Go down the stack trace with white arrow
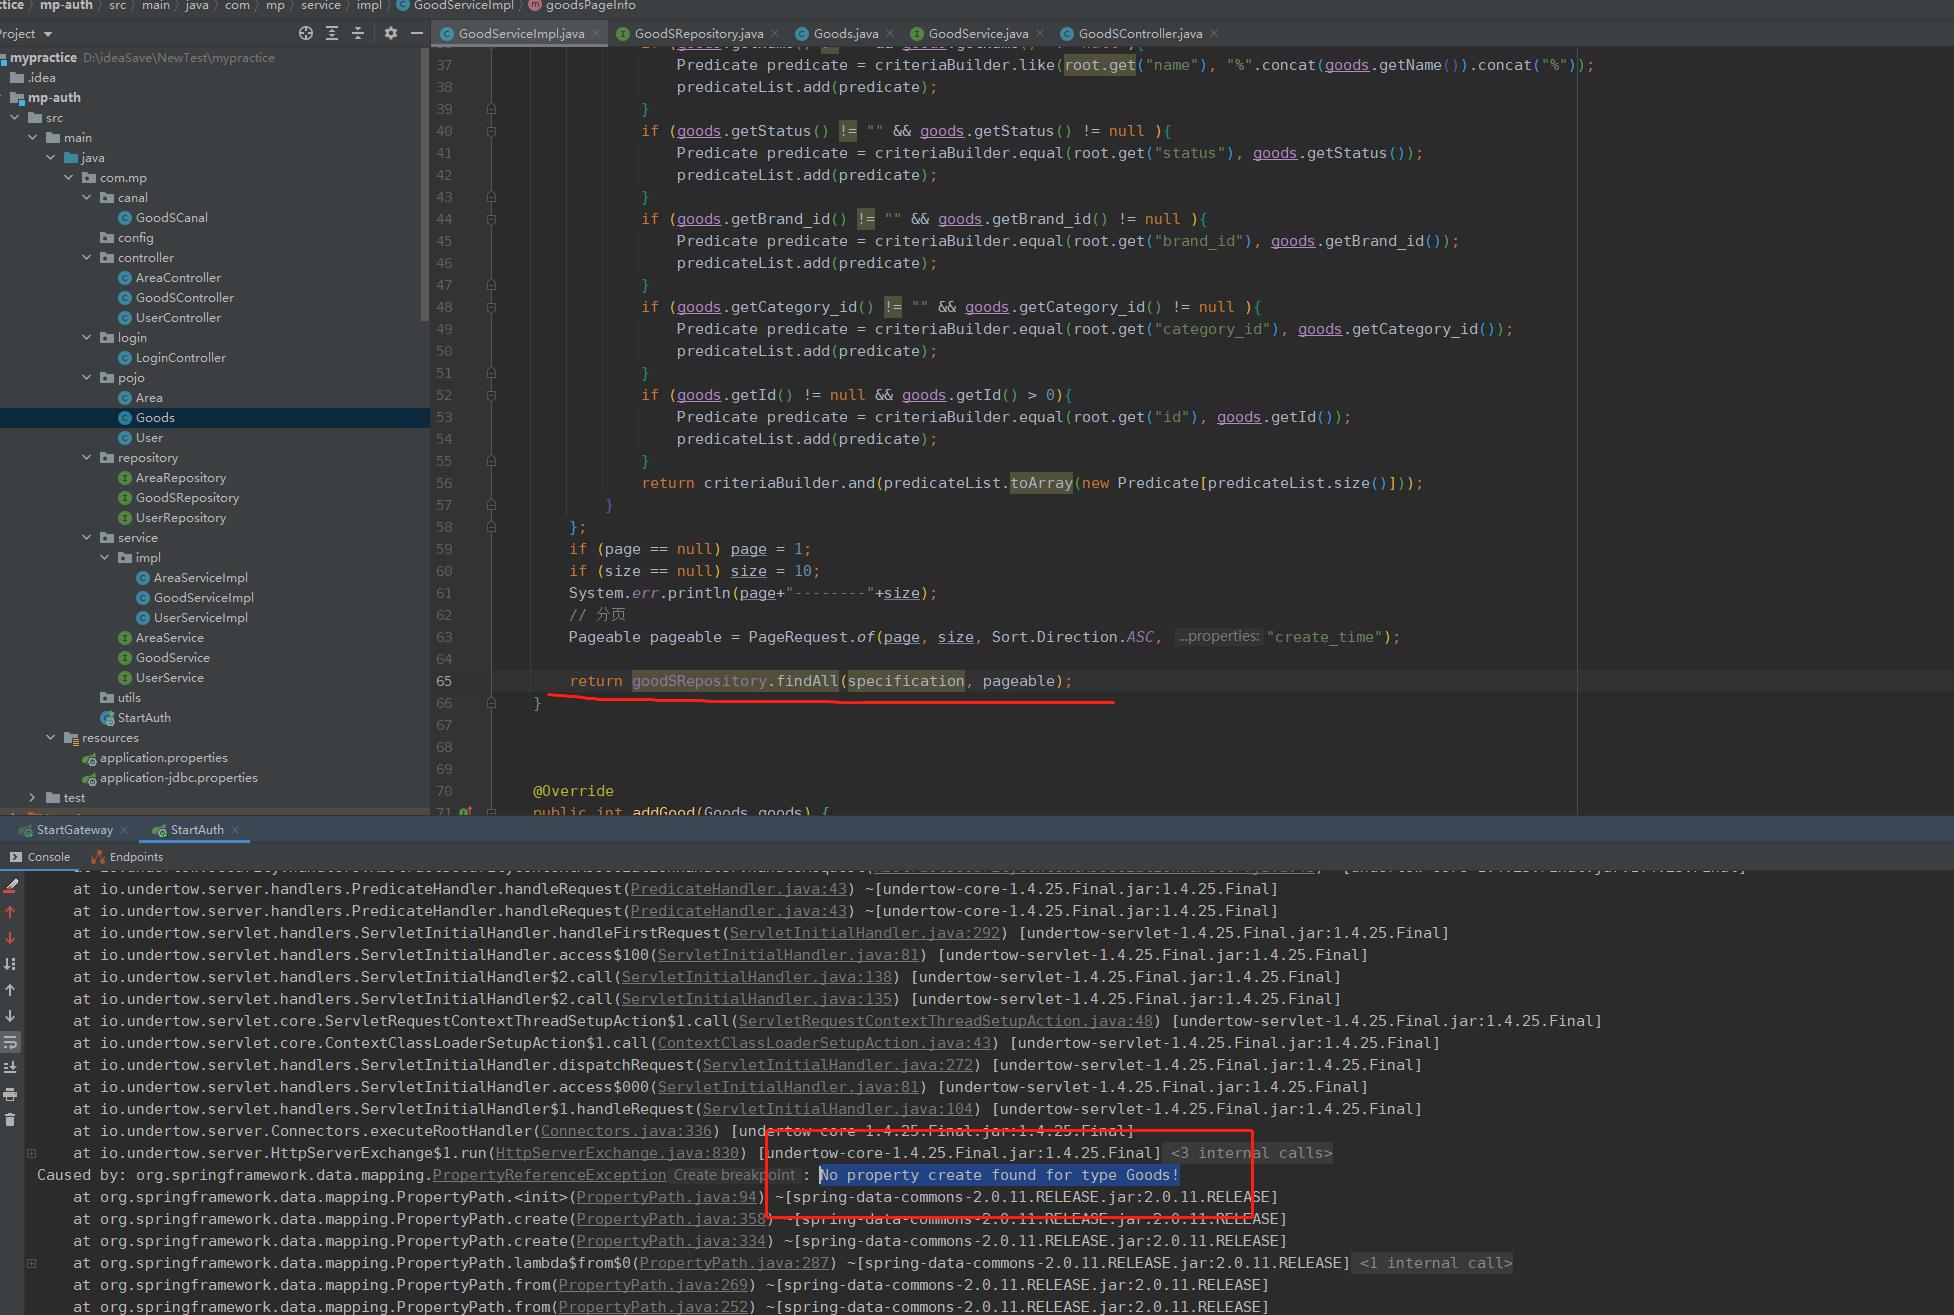Image resolution: width=1954 pixels, height=1315 pixels. (x=10, y=1016)
